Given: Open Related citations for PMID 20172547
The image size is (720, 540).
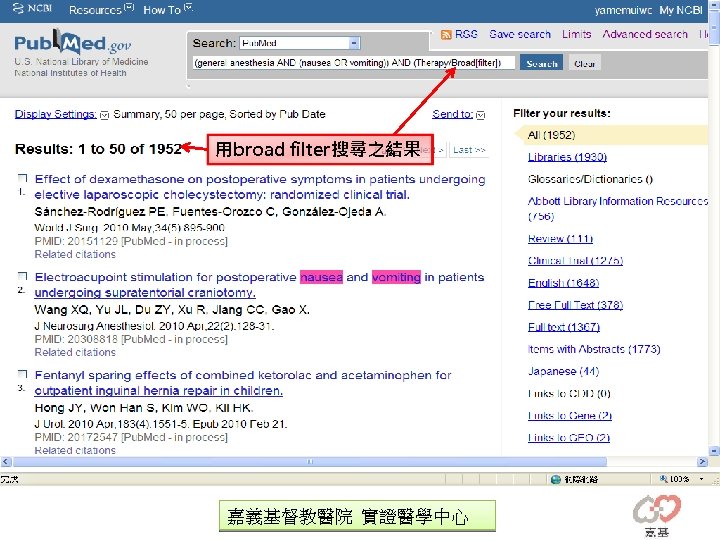Looking at the screenshot, I should [75, 450].
